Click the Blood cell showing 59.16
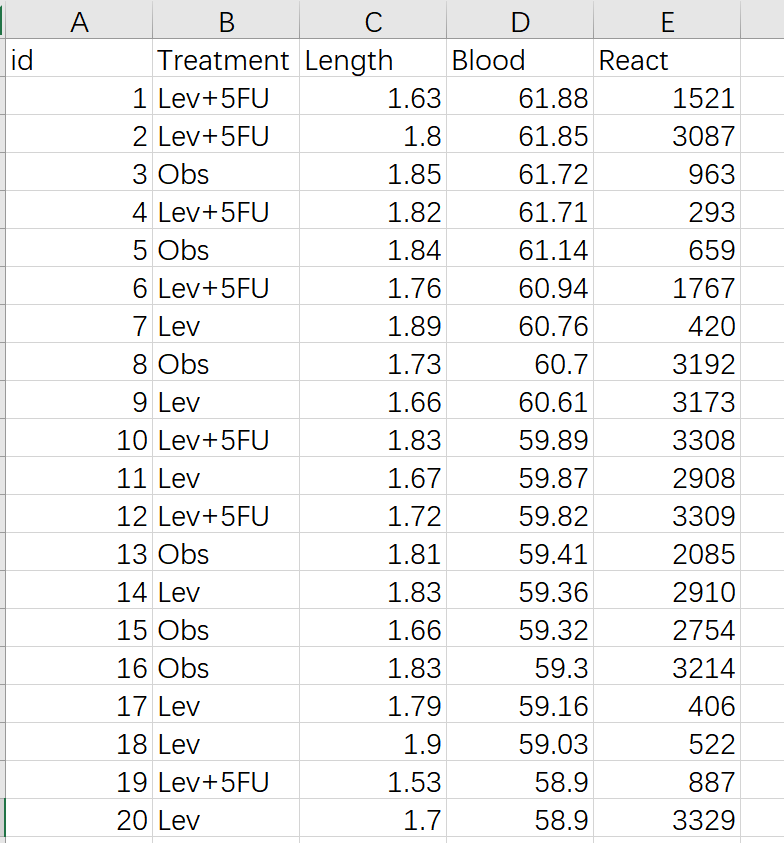The width and height of the screenshot is (784, 843). [520, 706]
